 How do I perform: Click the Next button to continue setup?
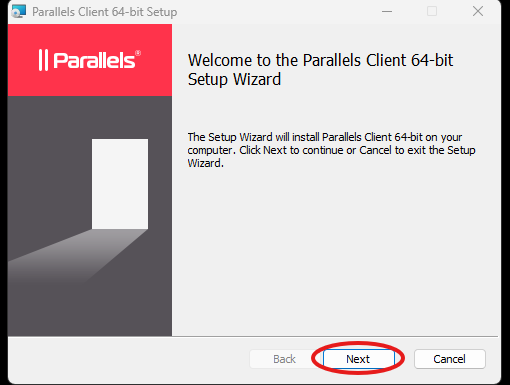358,359
